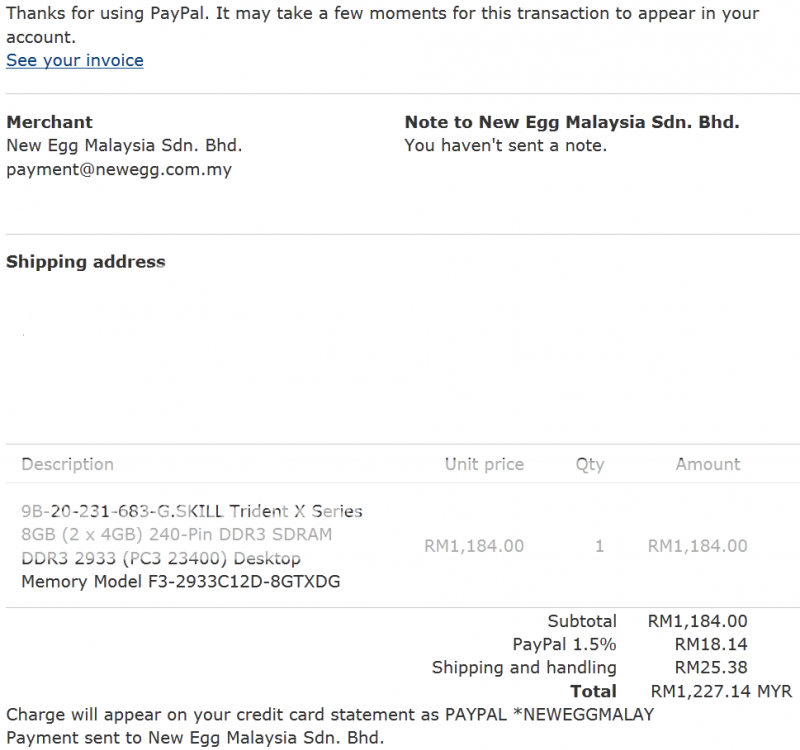
Task: Click the Amount column header
Action: (708, 464)
